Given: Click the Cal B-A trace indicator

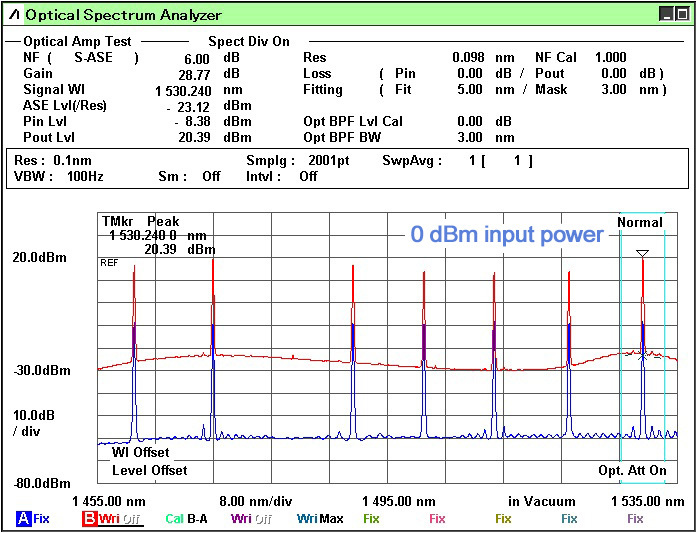Looking at the screenshot, I should (x=187, y=519).
